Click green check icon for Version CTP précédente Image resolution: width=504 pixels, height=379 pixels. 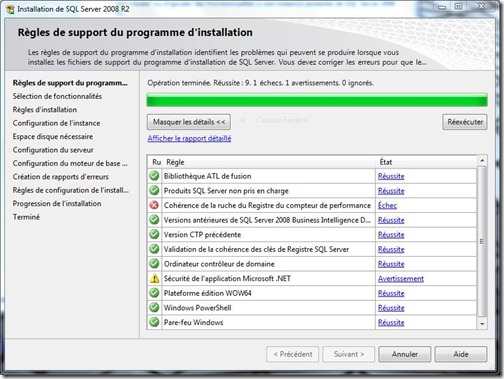(x=154, y=234)
